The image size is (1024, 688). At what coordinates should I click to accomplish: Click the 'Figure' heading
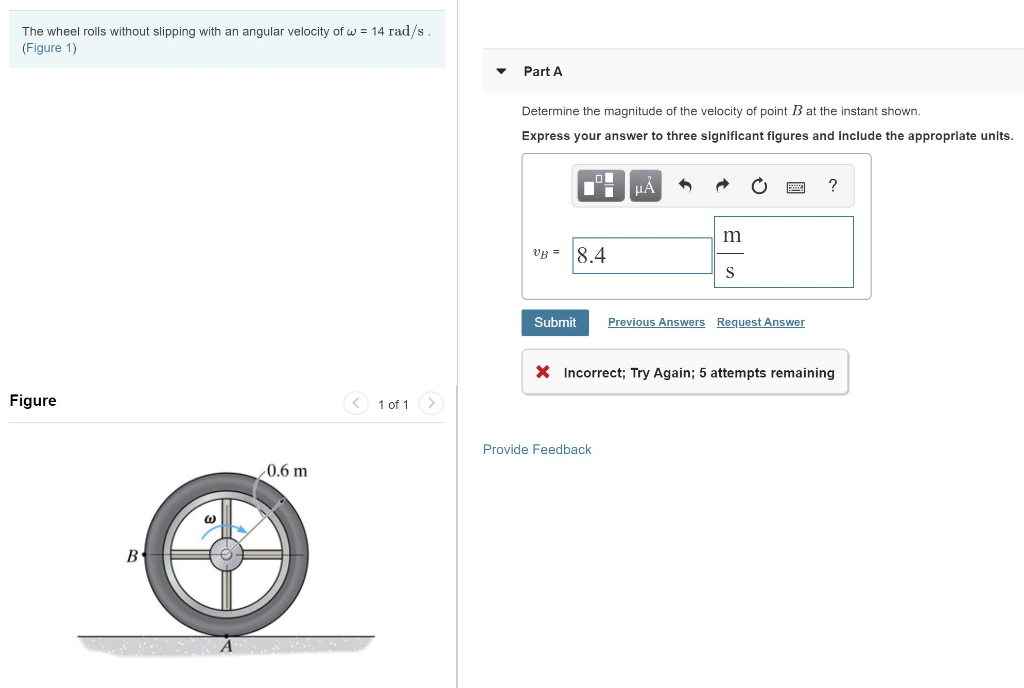(33, 401)
